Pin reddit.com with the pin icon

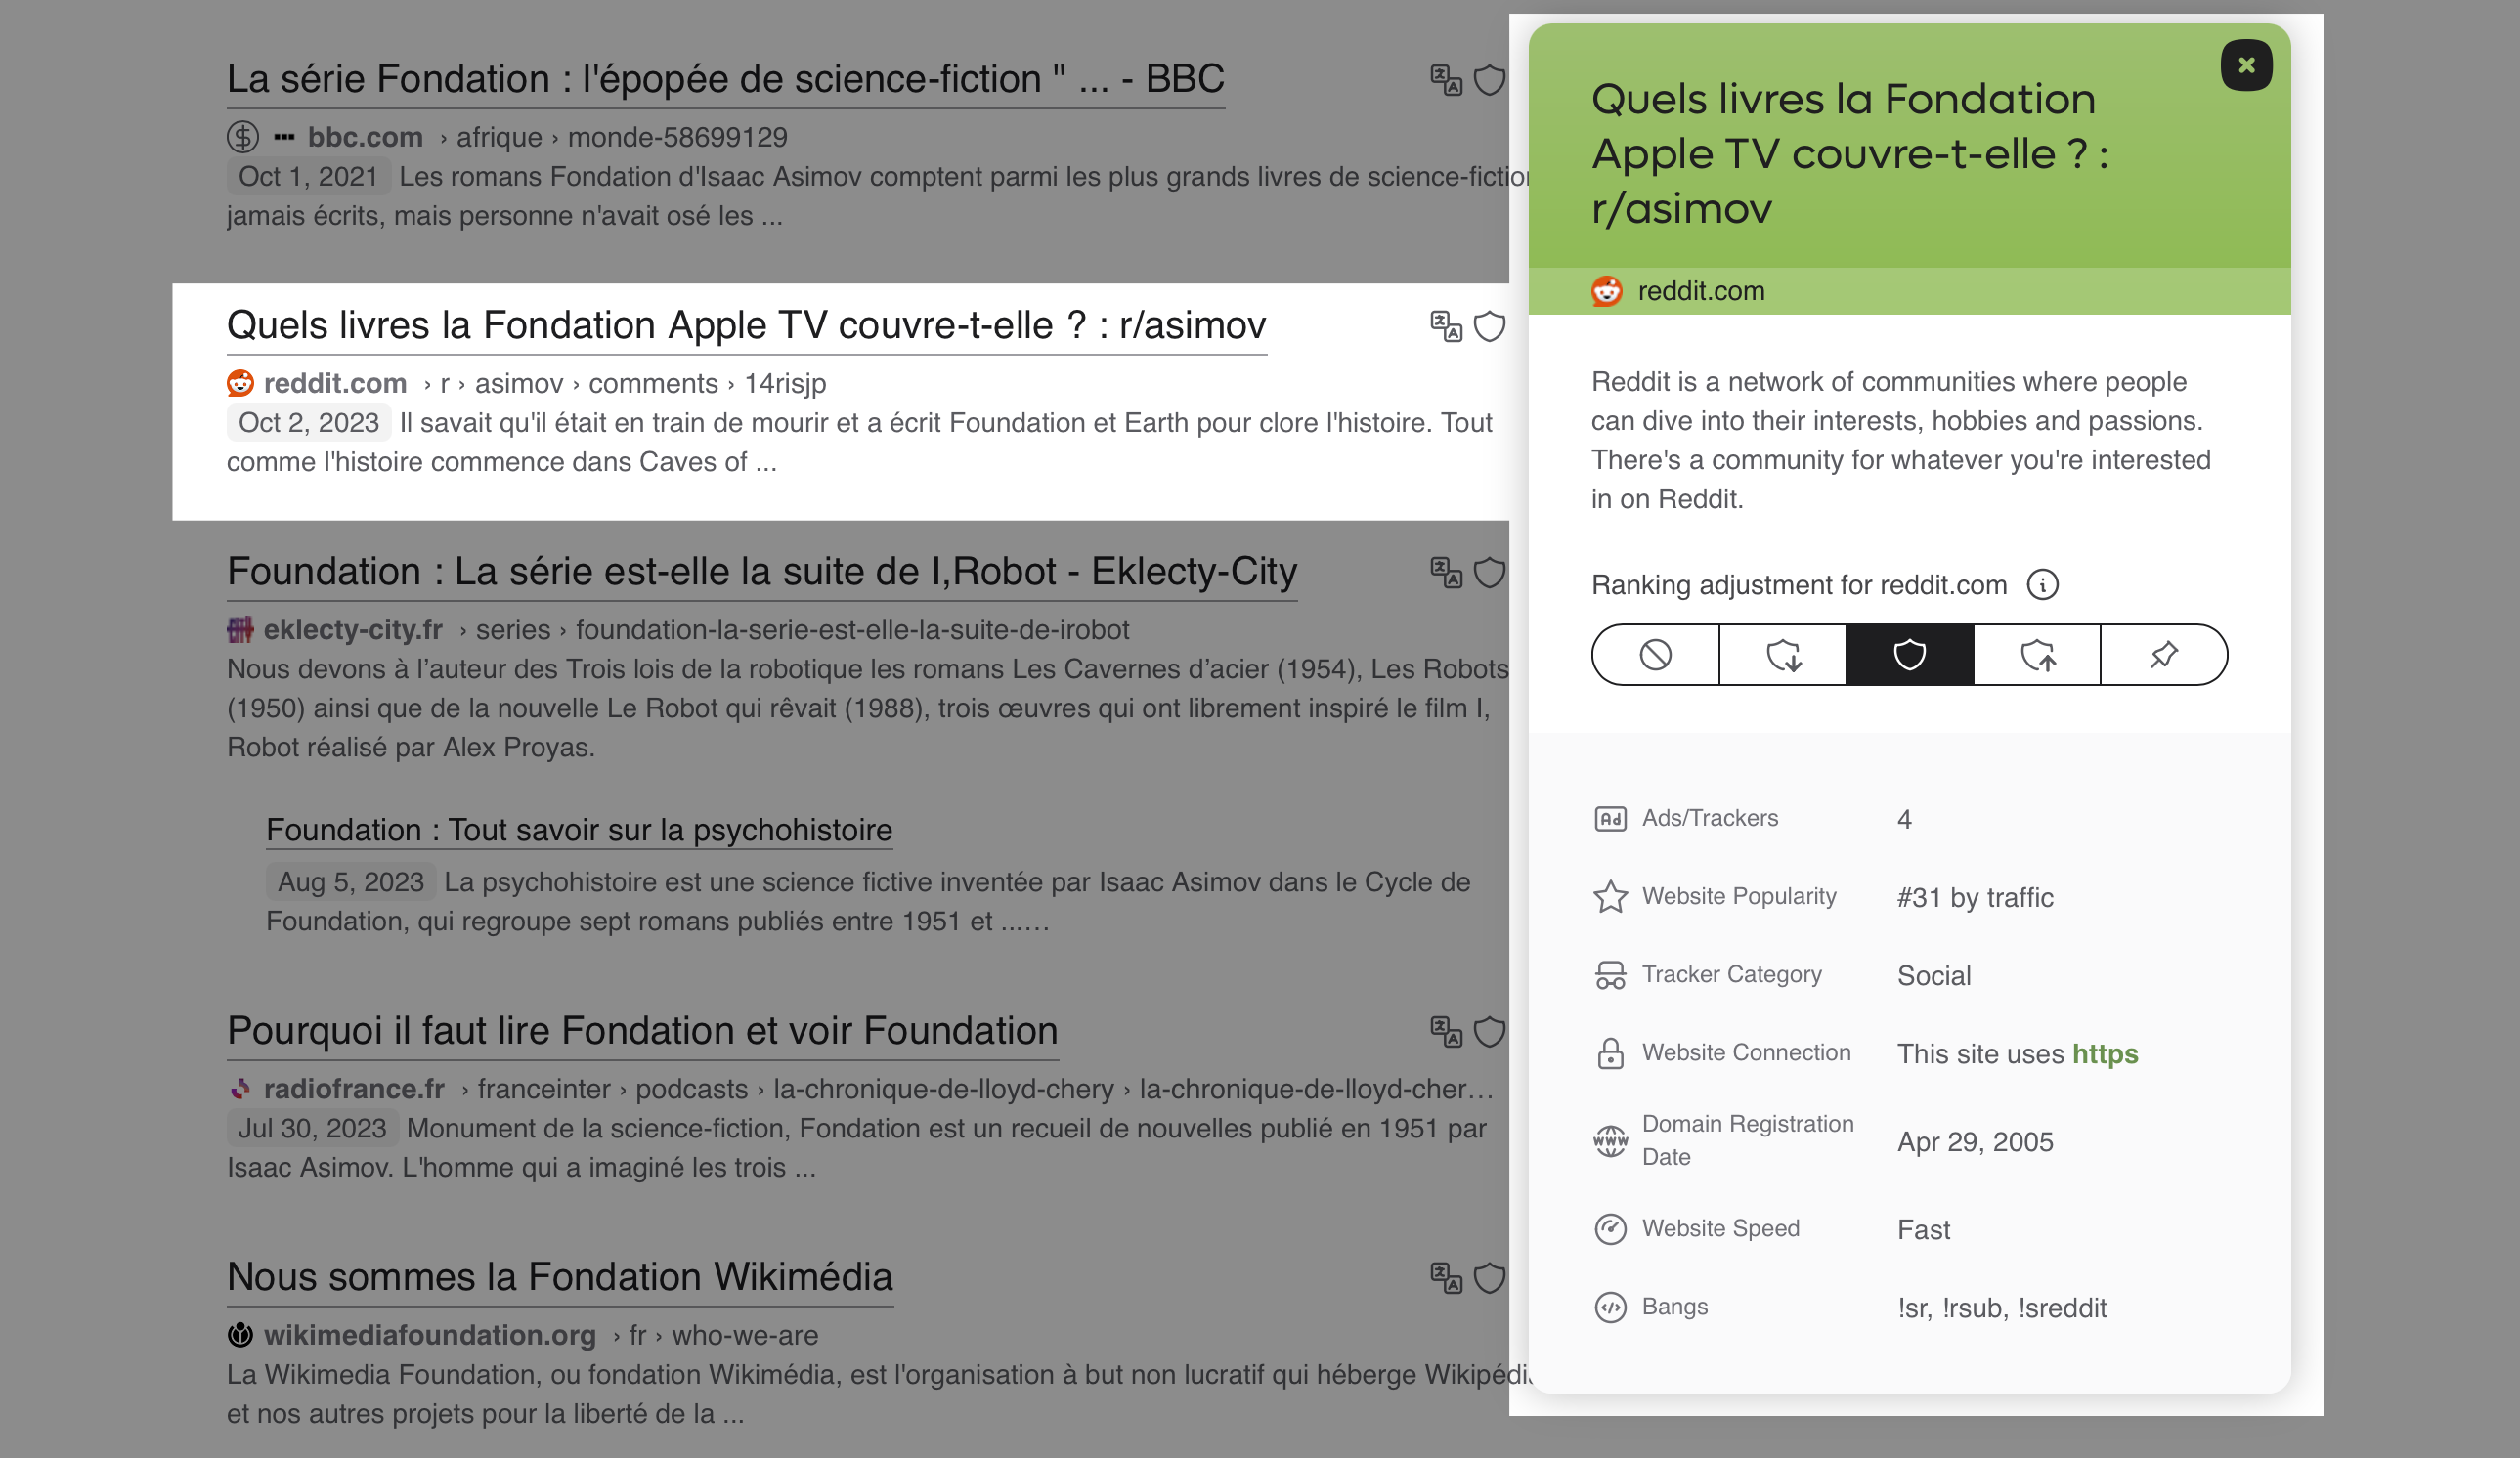click(2163, 655)
